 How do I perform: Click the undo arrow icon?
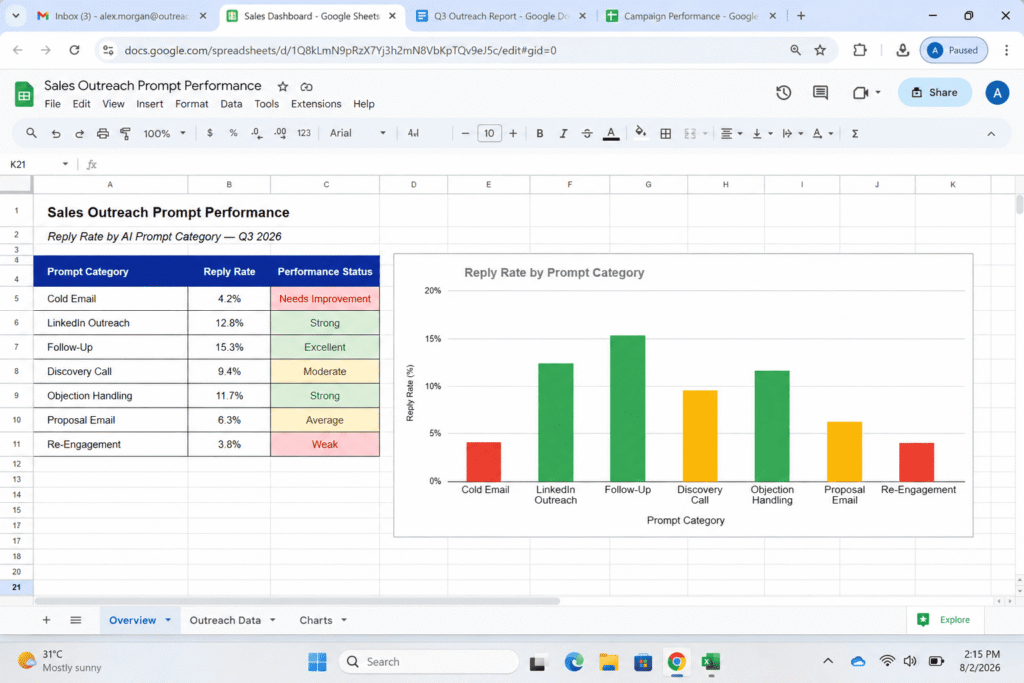tap(56, 133)
